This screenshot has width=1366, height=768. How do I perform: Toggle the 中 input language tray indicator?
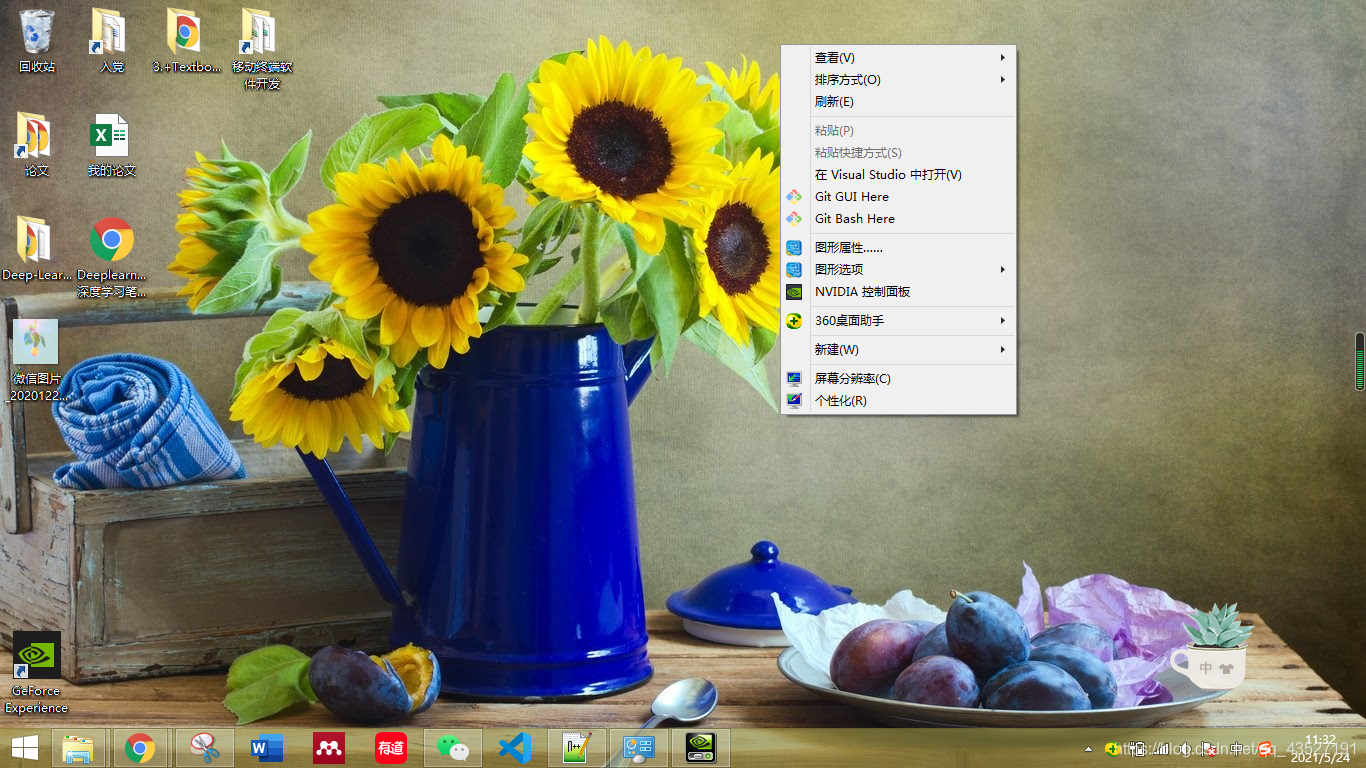click(x=1236, y=748)
